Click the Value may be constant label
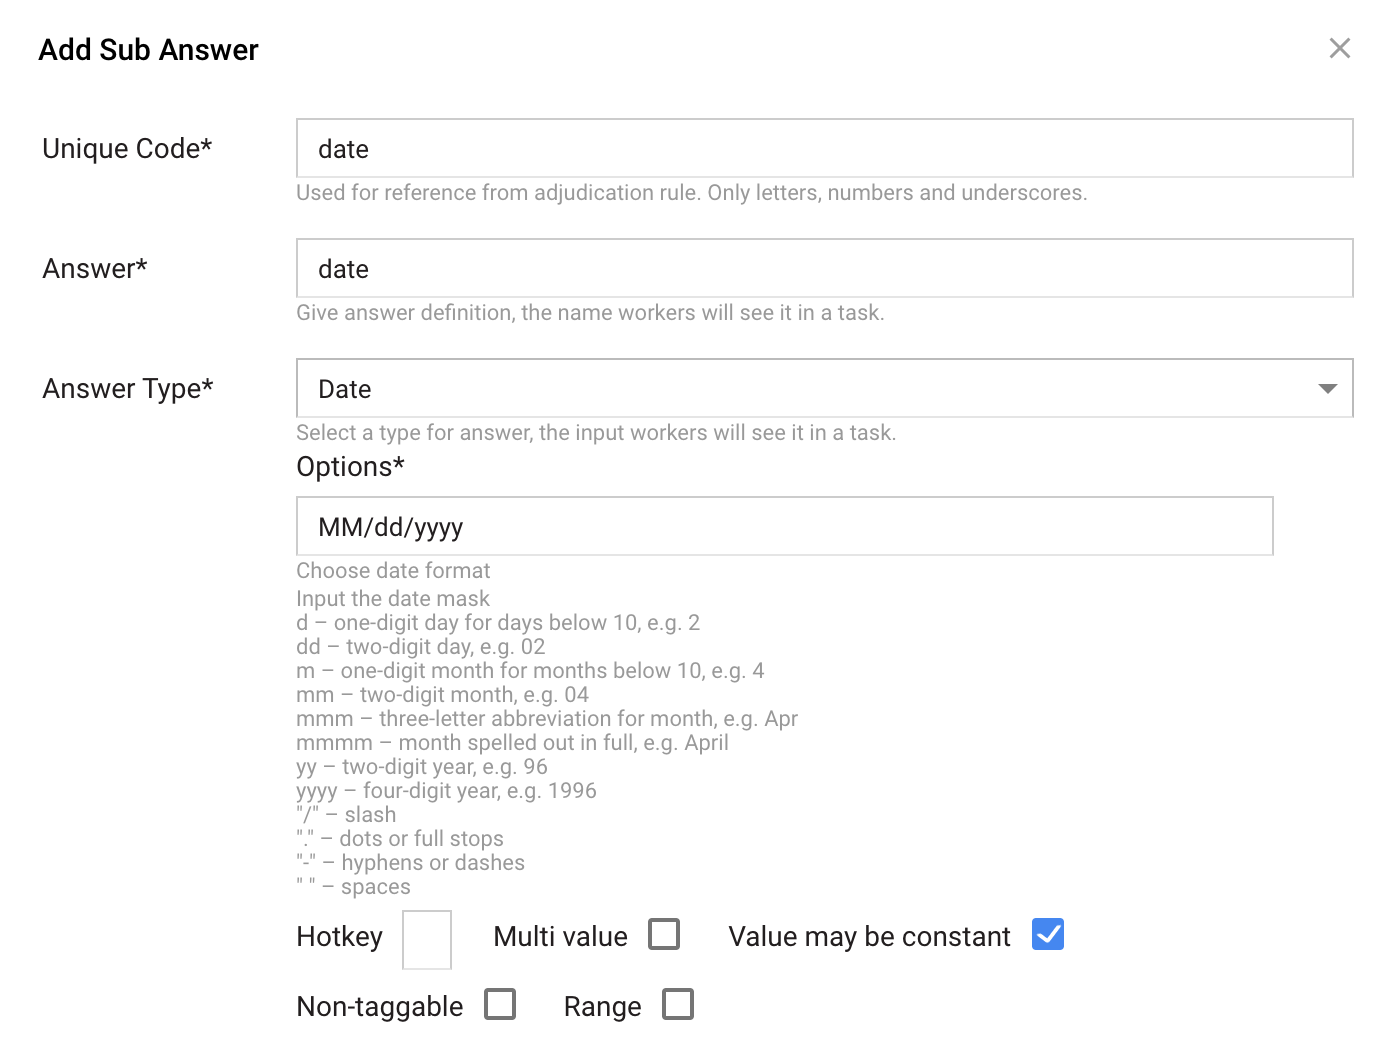This screenshot has height=1052, width=1394. point(869,936)
